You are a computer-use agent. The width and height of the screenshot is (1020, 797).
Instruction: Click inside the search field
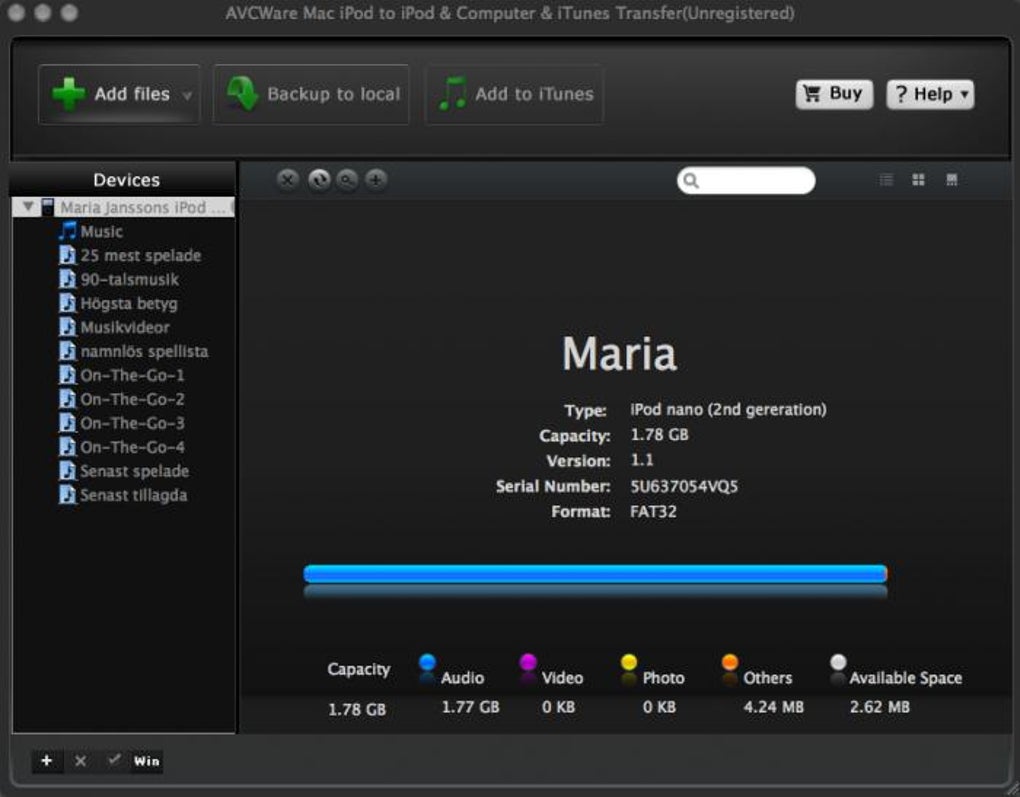746,180
